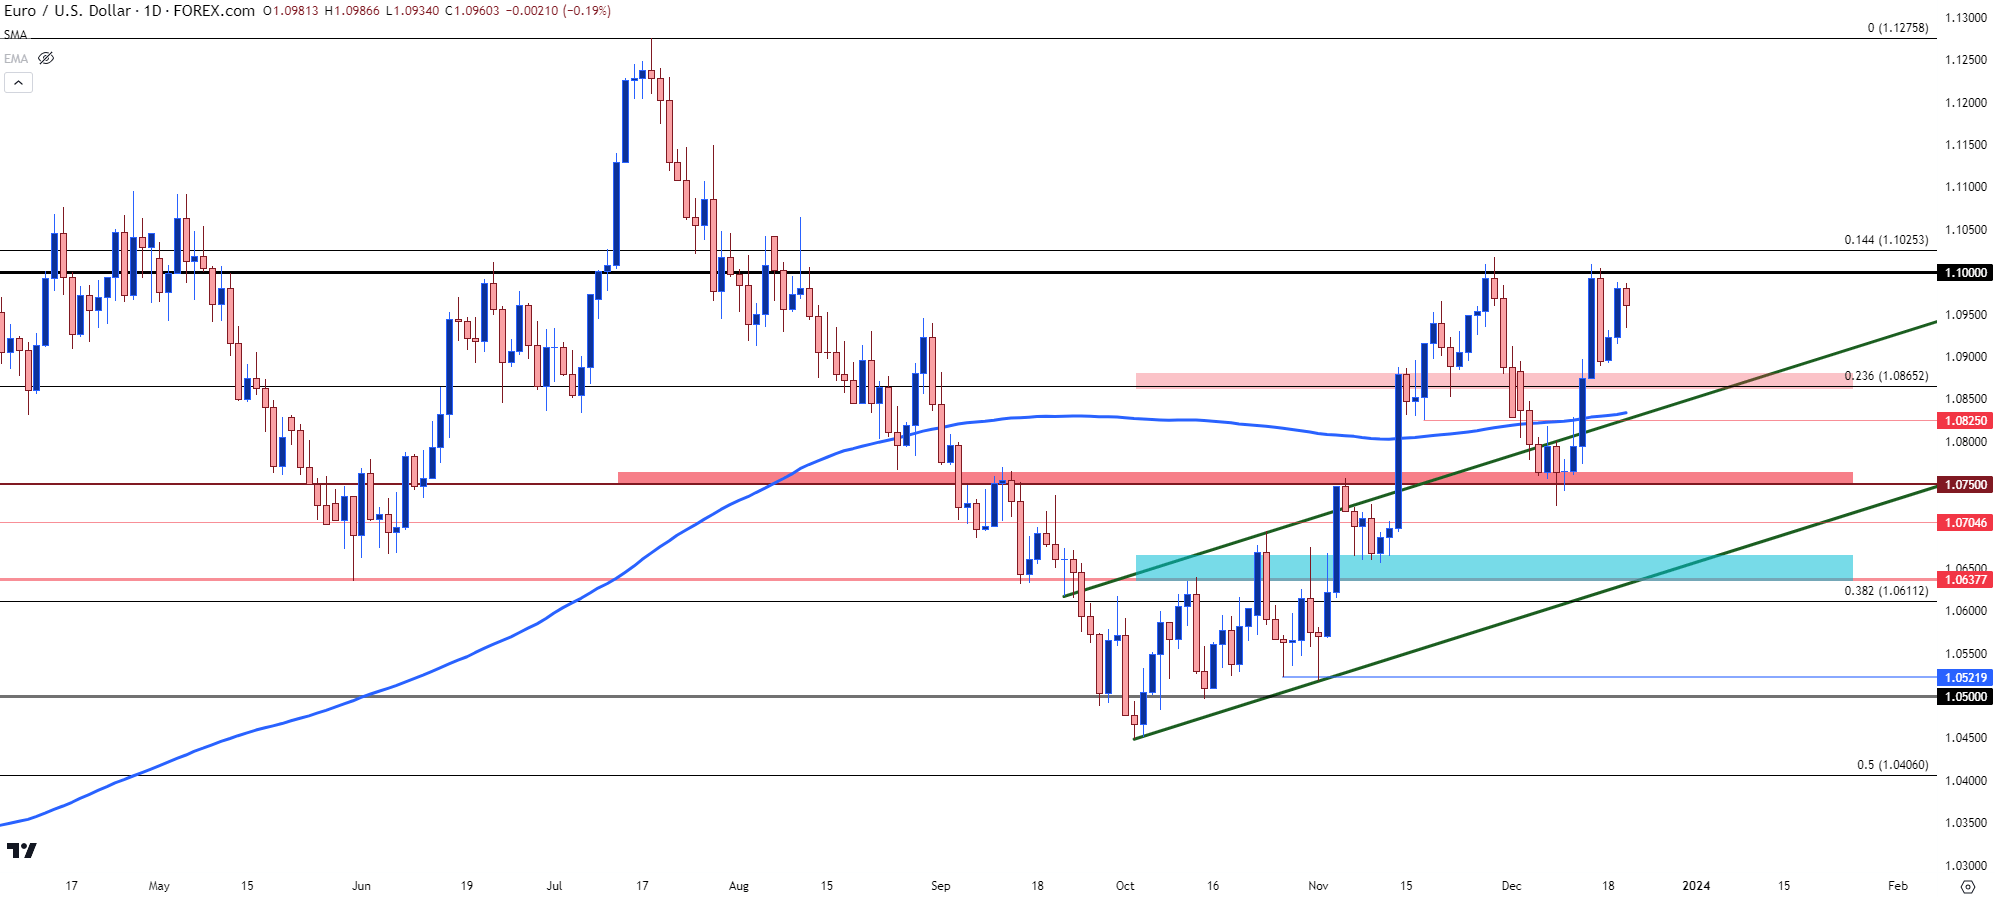This screenshot has height=897, width=1995.
Task: Select the Feb label on time axis
Action: coord(1897,886)
